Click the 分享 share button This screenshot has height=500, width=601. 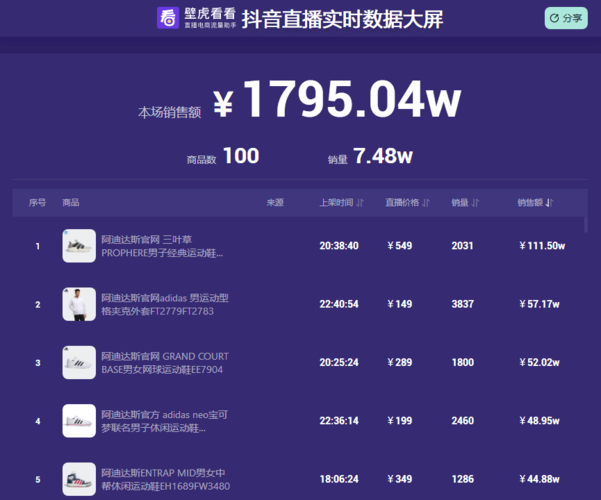pyautogui.click(x=566, y=18)
